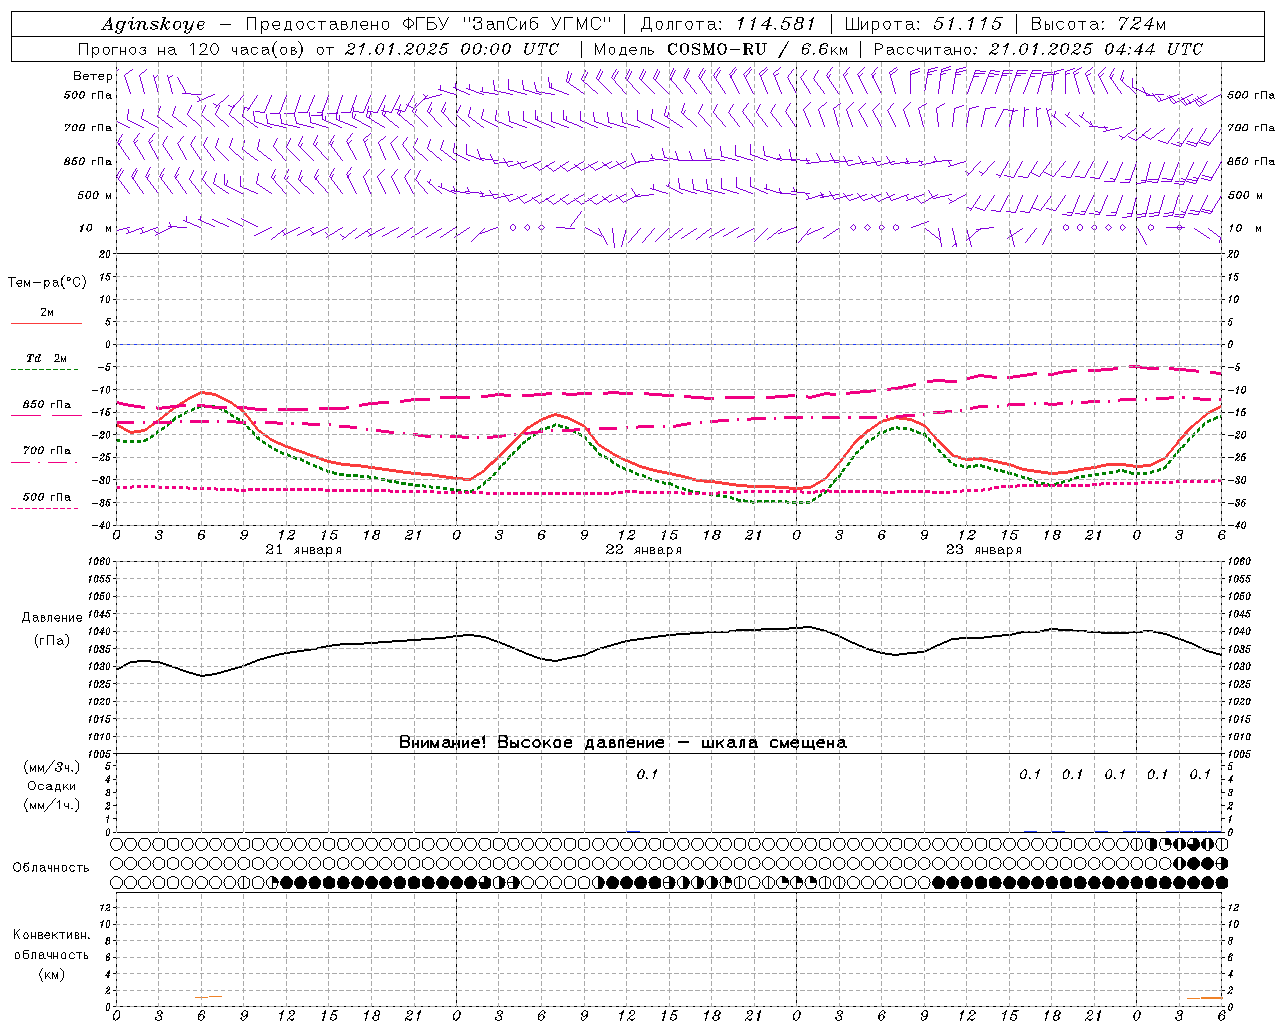Viewport: 1280px width, 1024px height.
Task: Click Рассчитано: 21.01.2025 04:44 UTC timestamp
Action: point(1038,49)
